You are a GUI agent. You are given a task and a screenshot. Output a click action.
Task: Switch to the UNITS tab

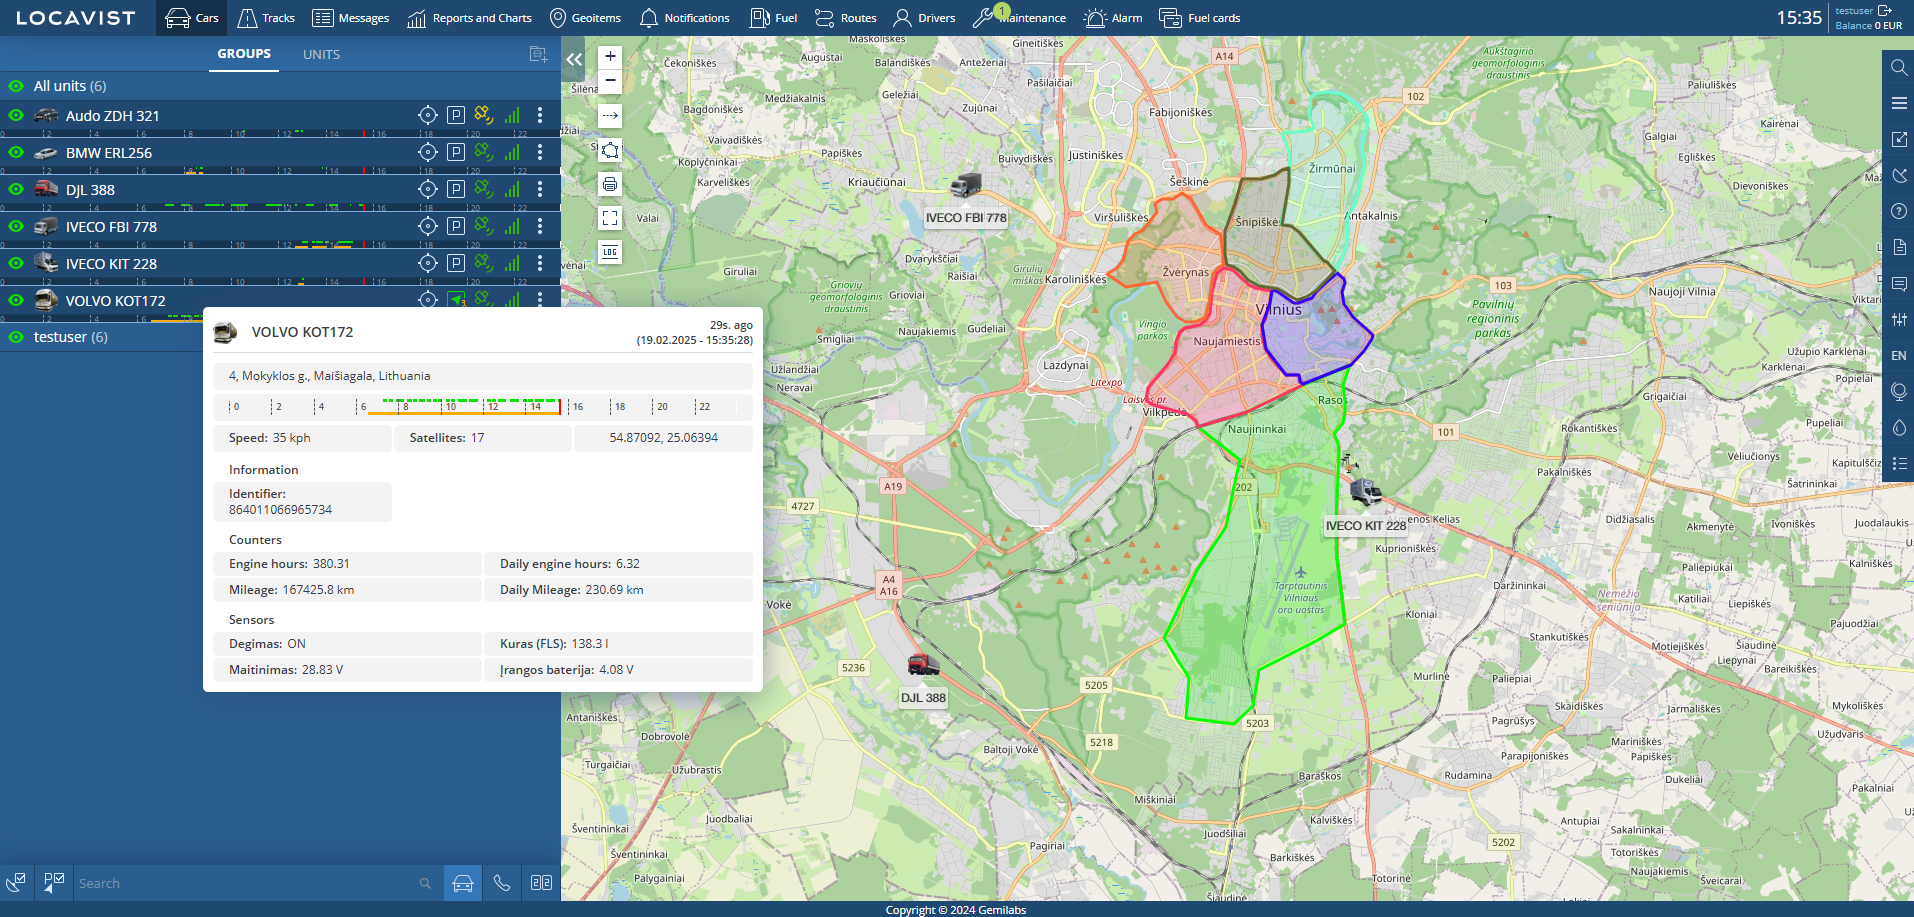click(x=321, y=55)
